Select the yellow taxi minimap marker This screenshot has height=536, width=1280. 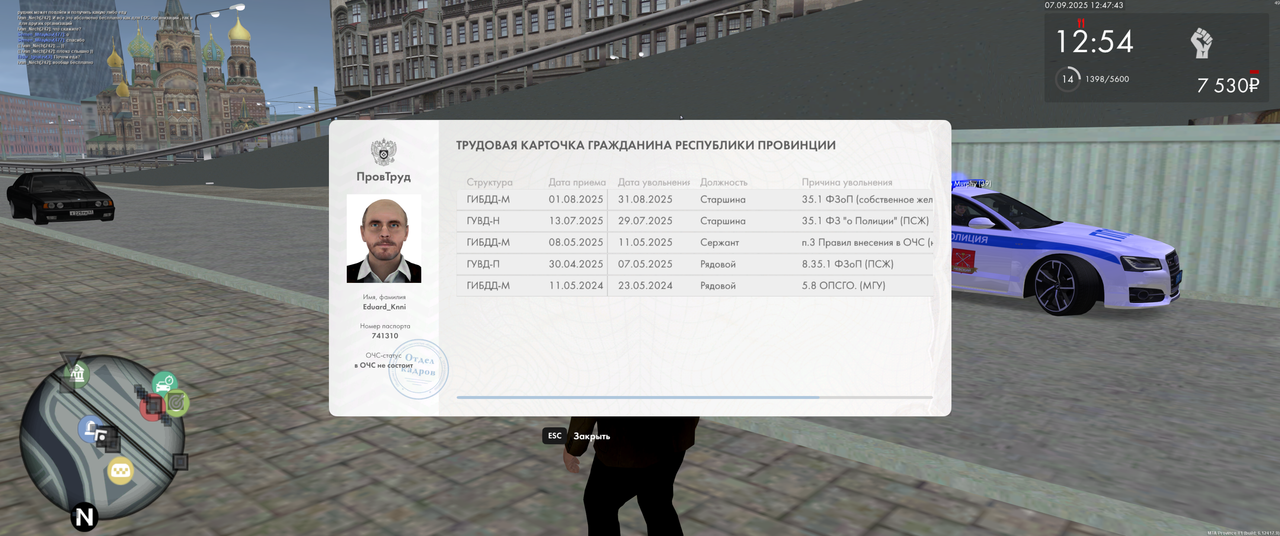coord(121,471)
